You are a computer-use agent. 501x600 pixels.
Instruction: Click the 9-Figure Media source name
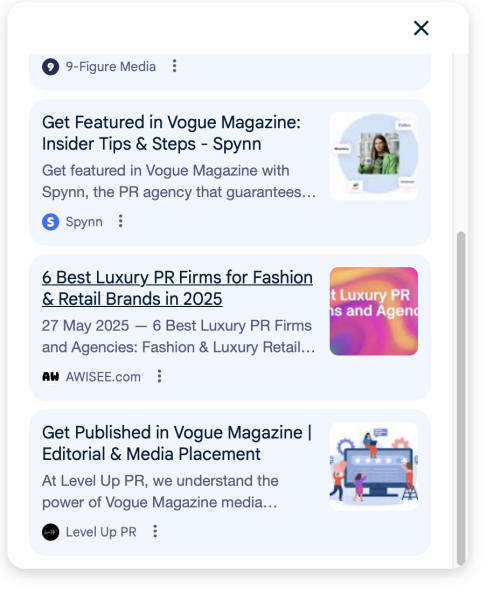coord(111,67)
